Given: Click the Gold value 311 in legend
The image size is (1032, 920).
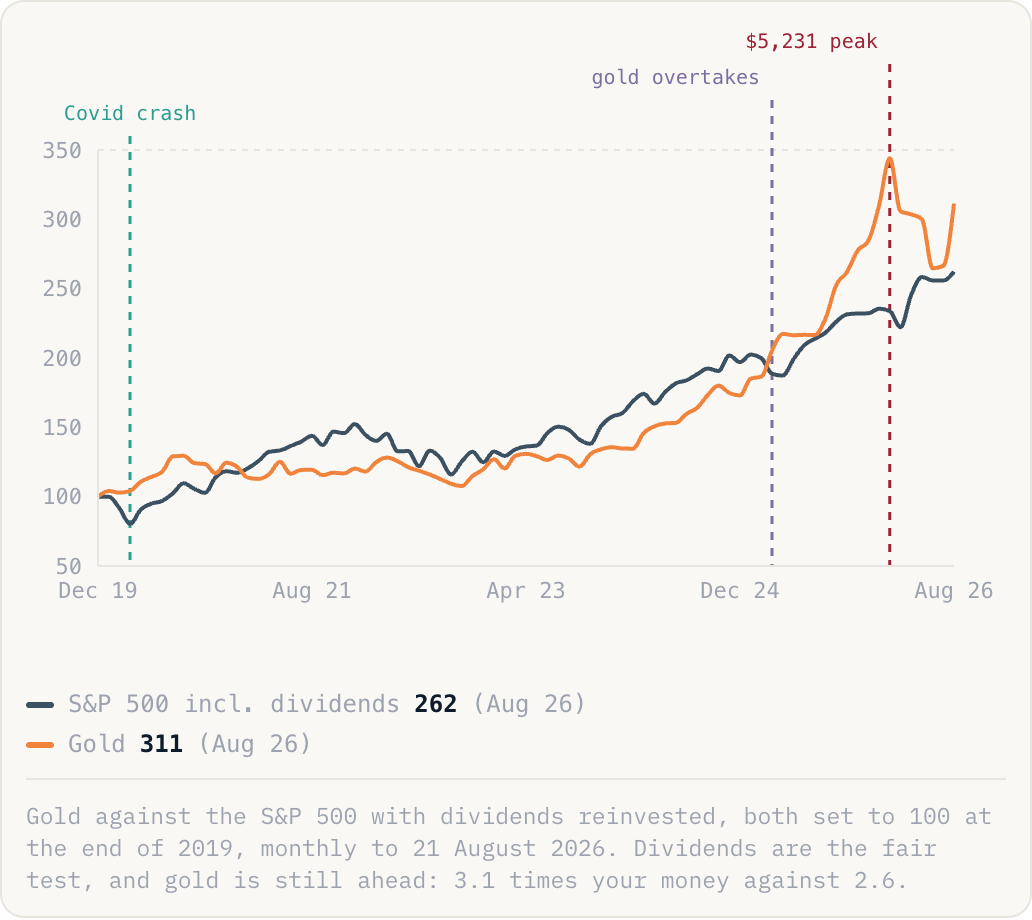Looking at the screenshot, I should click(161, 744).
